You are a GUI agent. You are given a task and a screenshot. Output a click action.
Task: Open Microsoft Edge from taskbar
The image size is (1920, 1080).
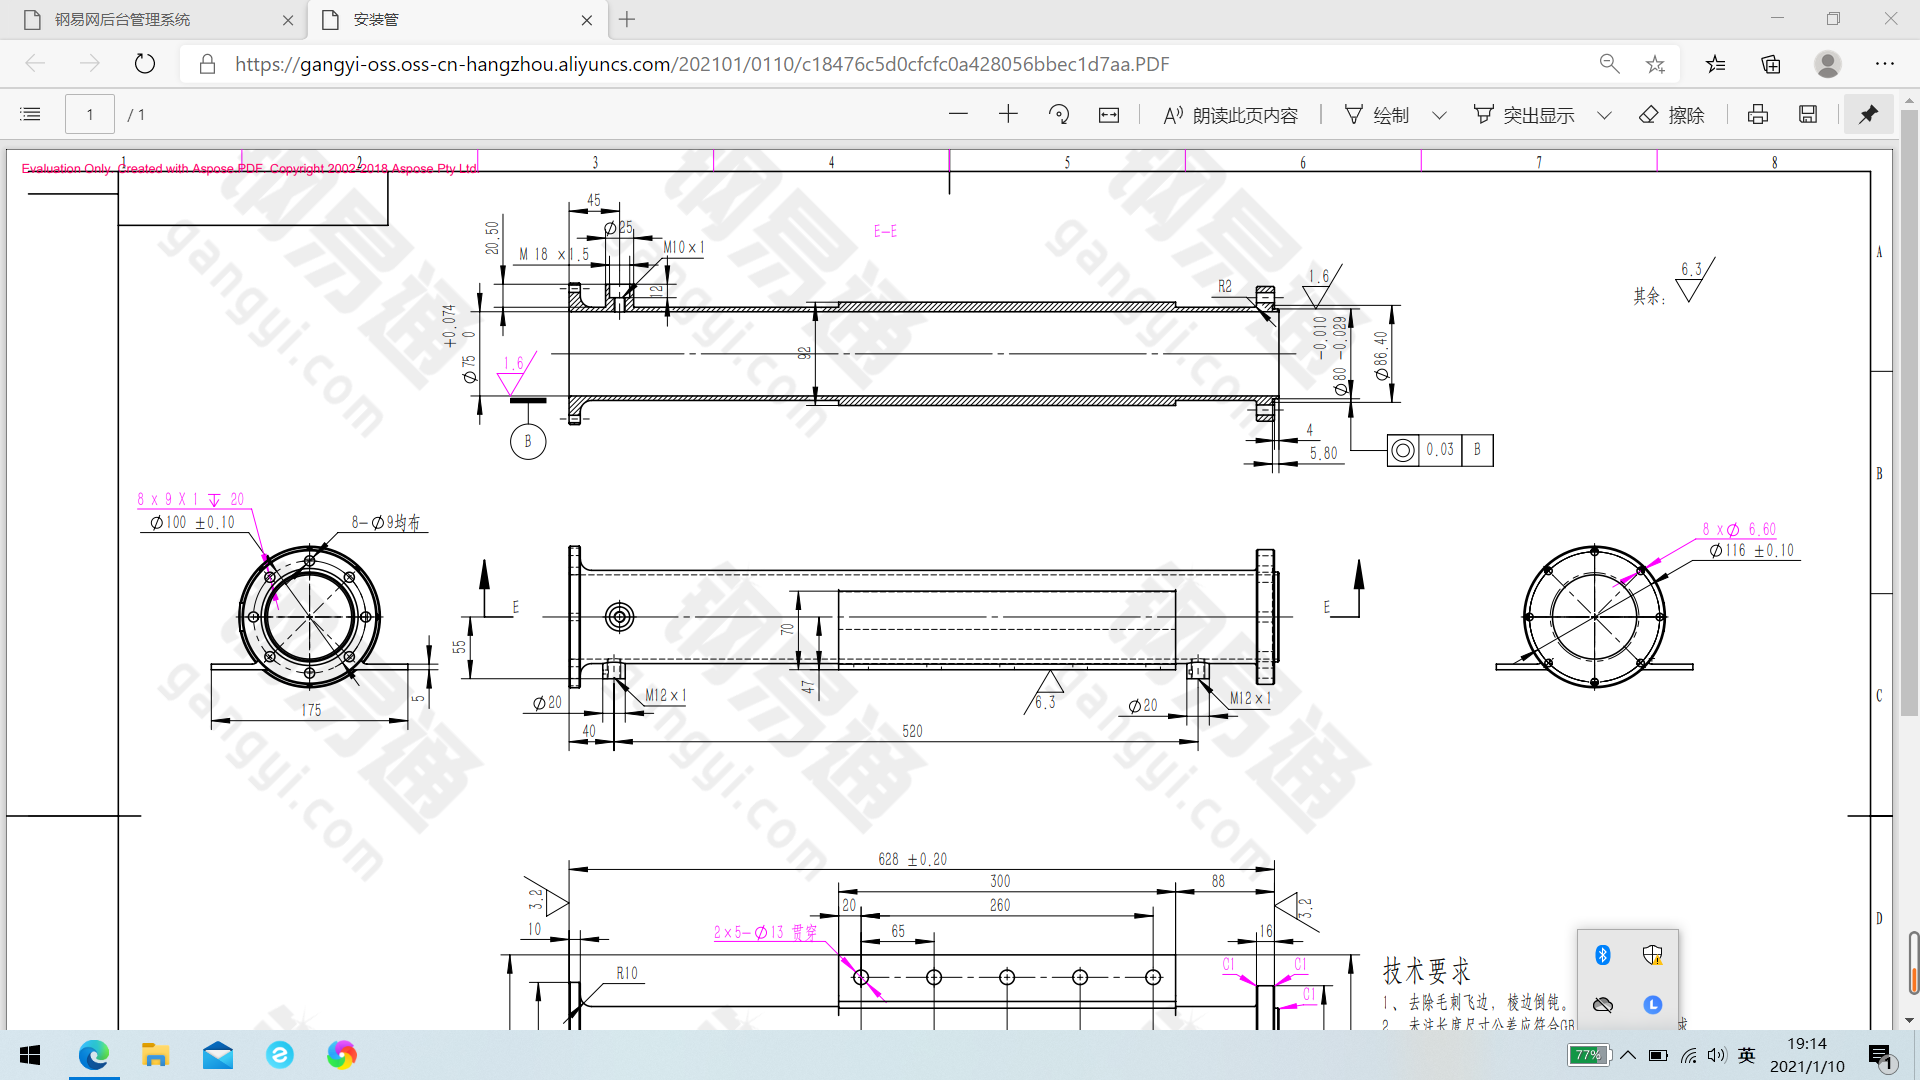point(94,1055)
